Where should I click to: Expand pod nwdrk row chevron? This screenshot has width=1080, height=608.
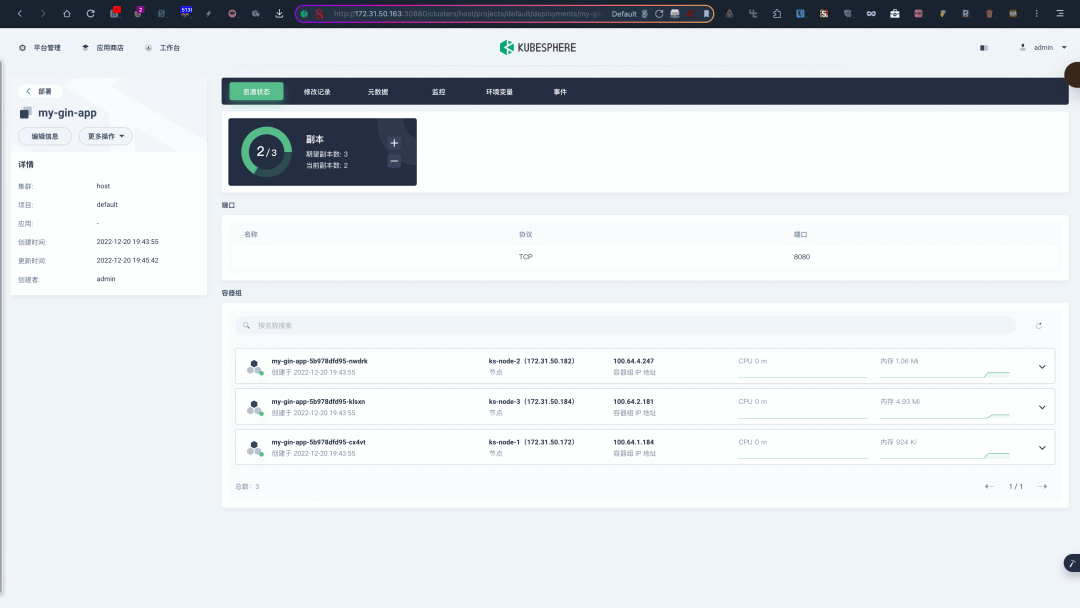pos(1042,367)
